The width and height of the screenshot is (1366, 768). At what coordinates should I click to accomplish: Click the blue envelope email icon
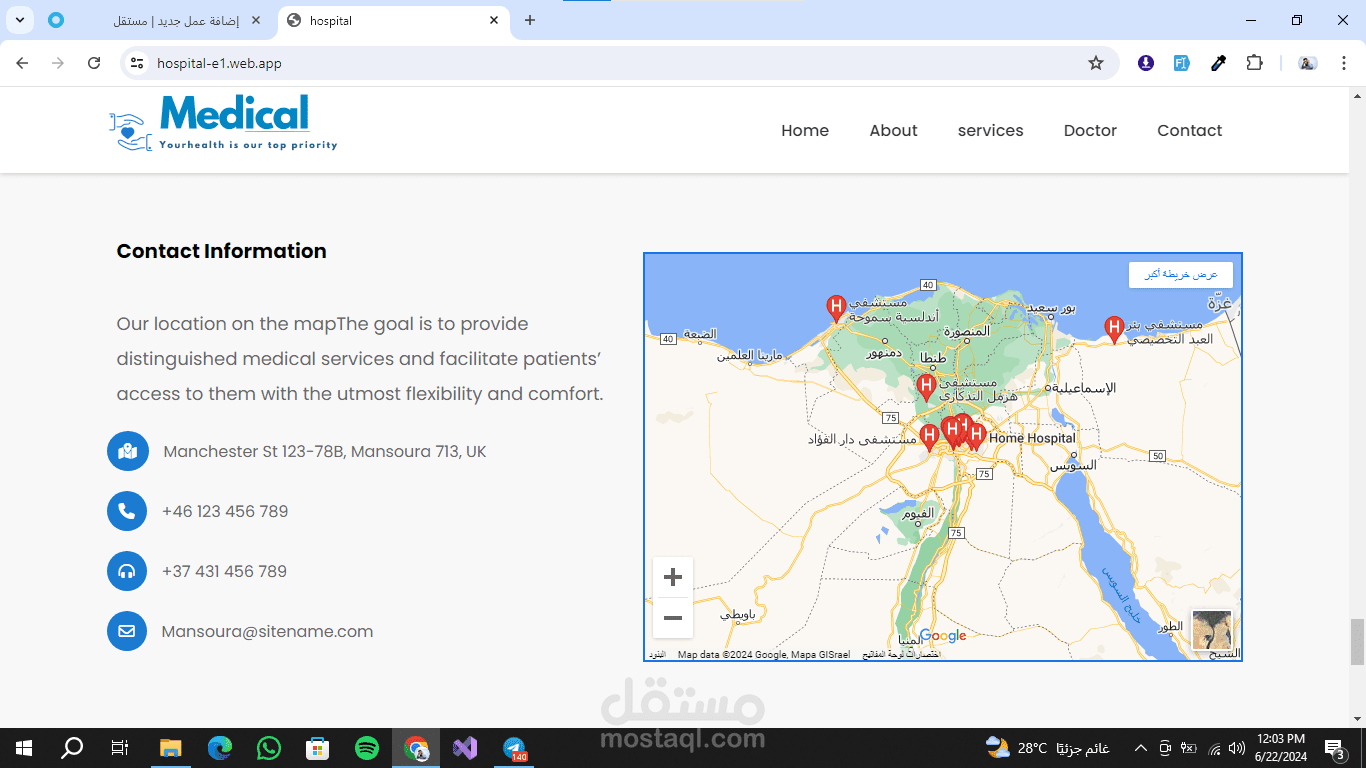[x=127, y=631]
